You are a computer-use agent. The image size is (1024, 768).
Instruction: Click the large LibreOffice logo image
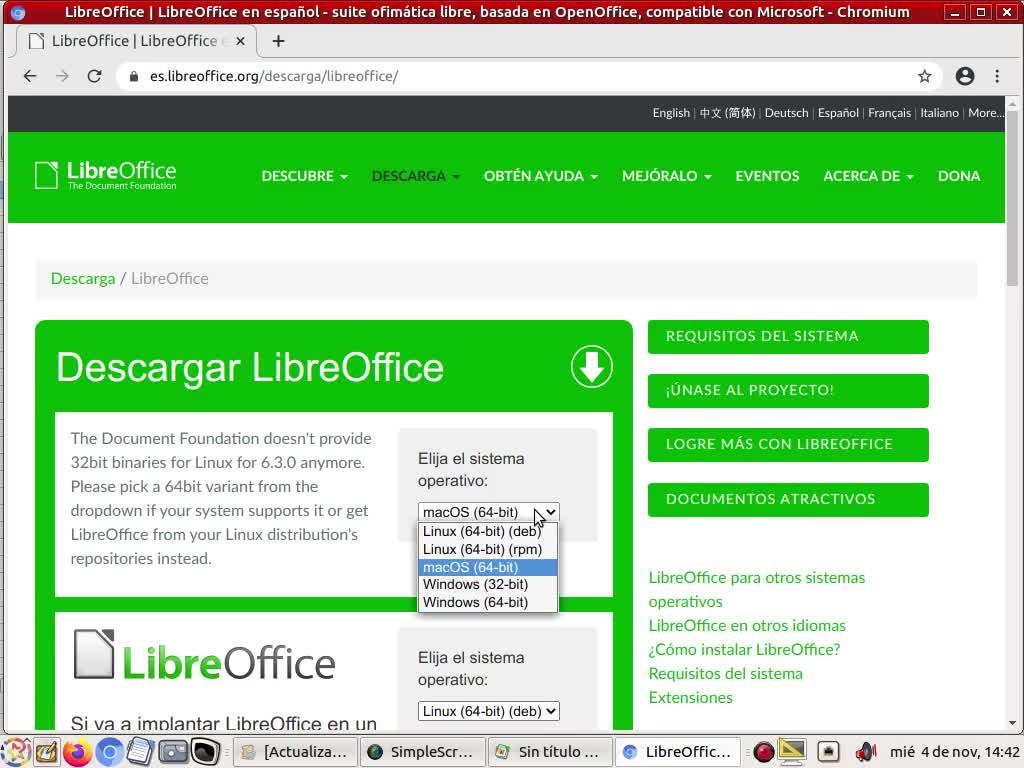pyautogui.click(x=204, y=656)
